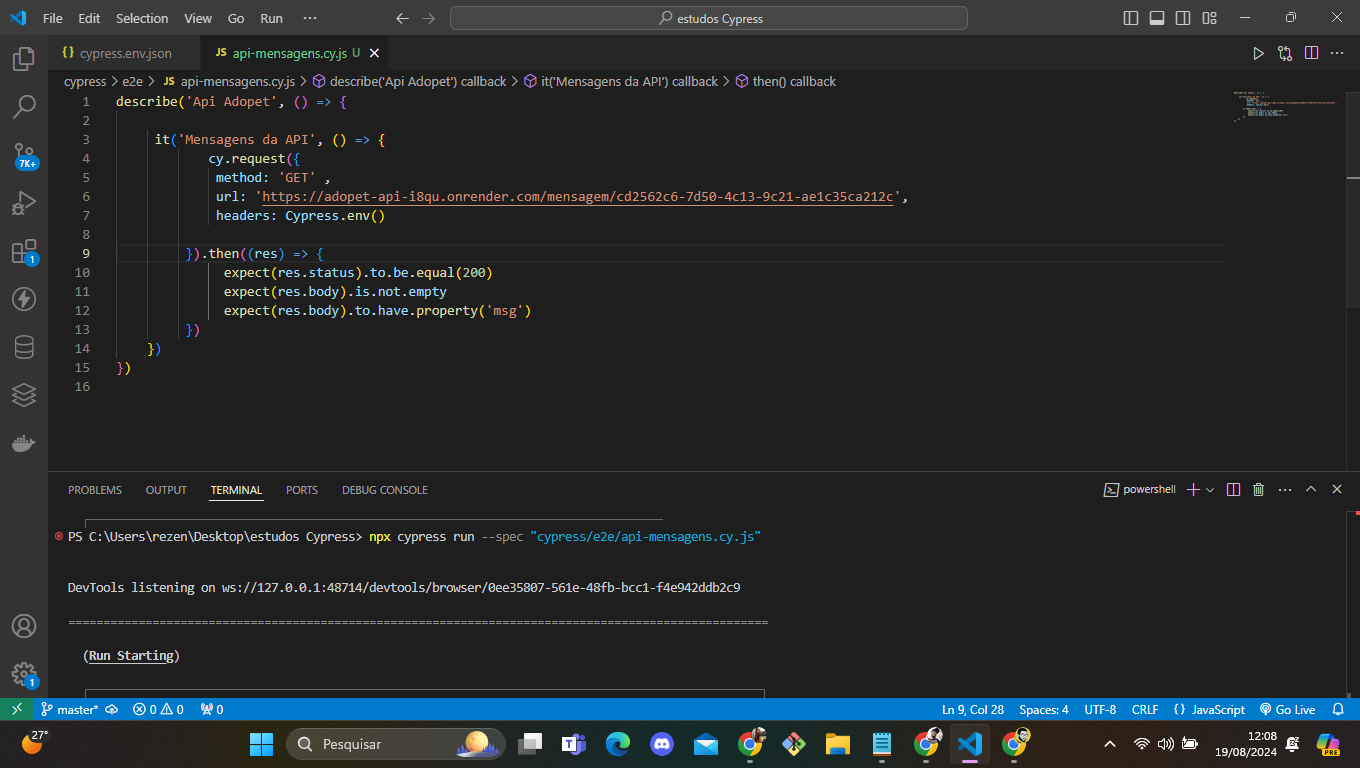Open the adopet-api onrender URL link in code

578,197
